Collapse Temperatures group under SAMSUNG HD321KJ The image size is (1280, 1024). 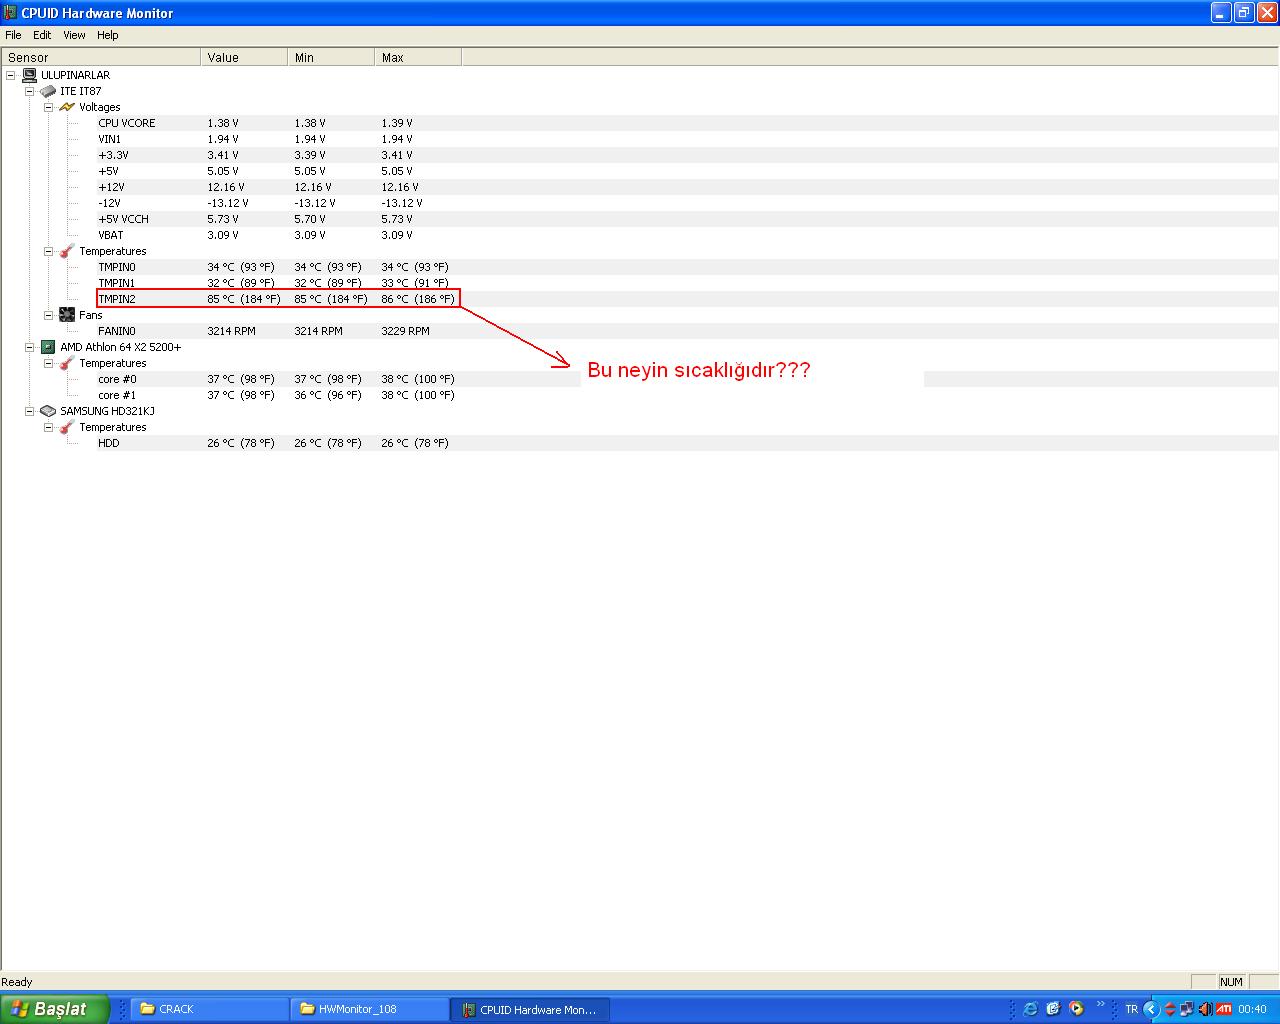point(48,427)
